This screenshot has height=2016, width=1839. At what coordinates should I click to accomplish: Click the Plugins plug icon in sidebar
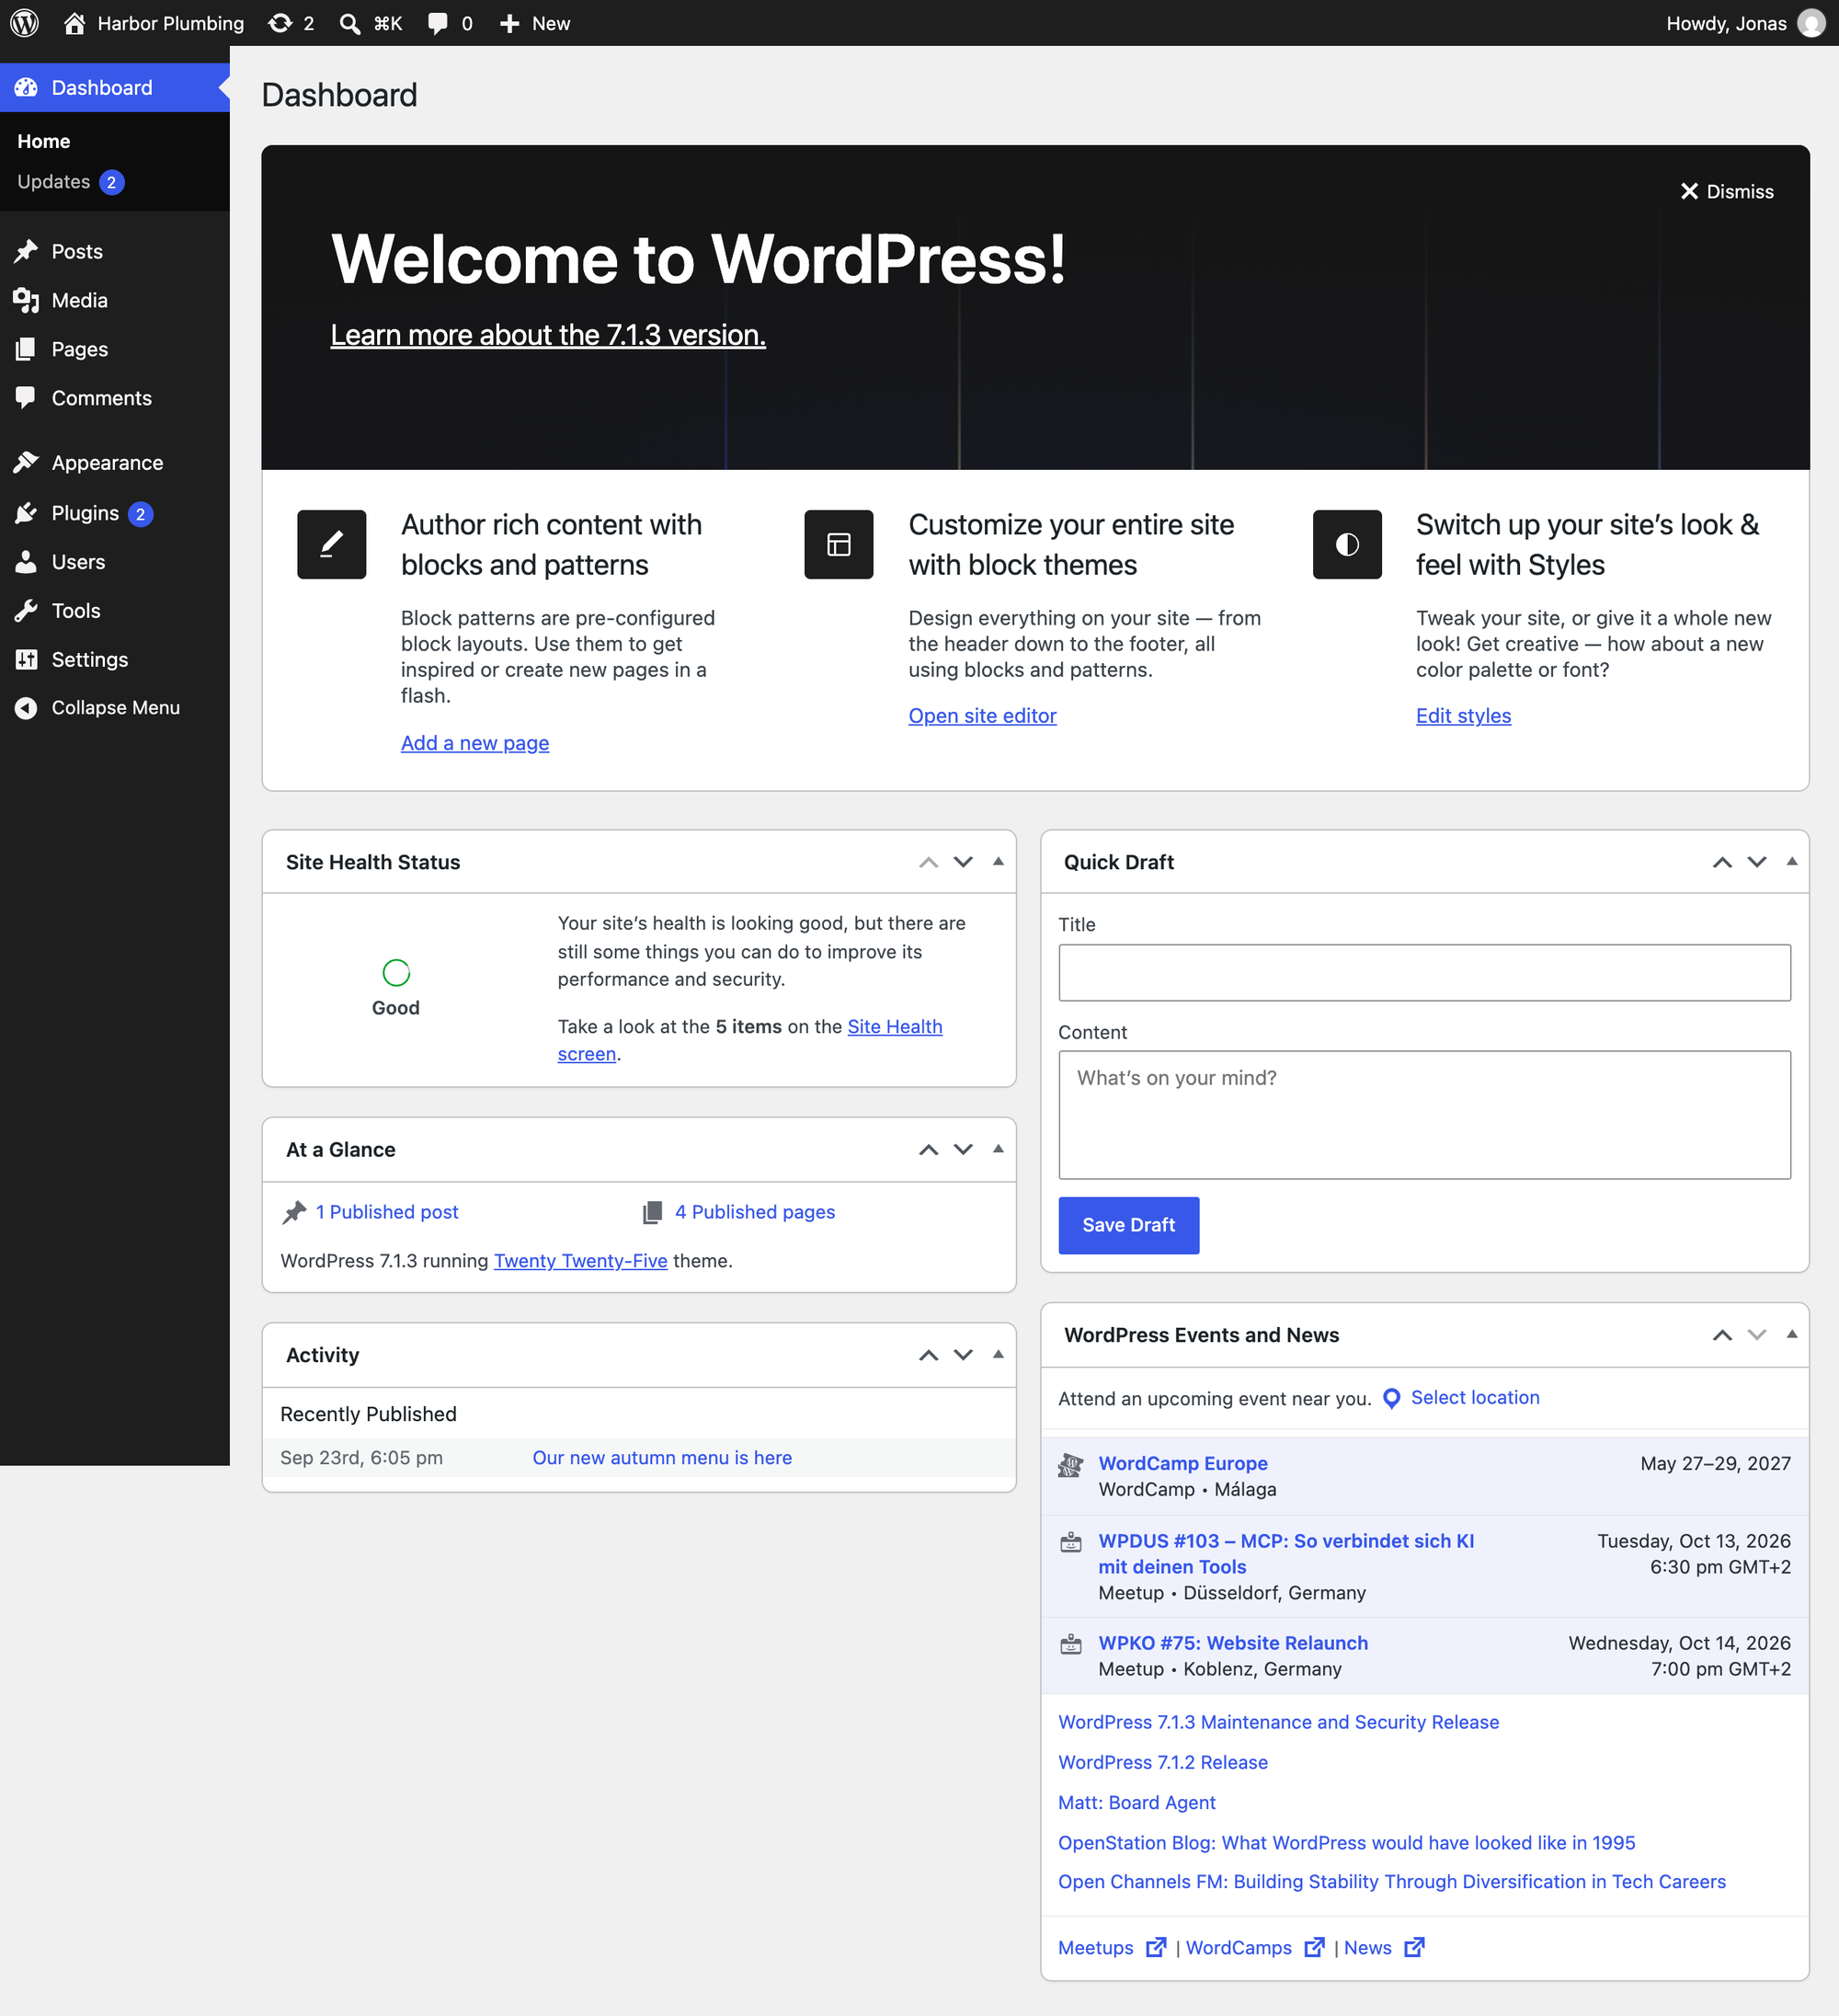[26, 513]
